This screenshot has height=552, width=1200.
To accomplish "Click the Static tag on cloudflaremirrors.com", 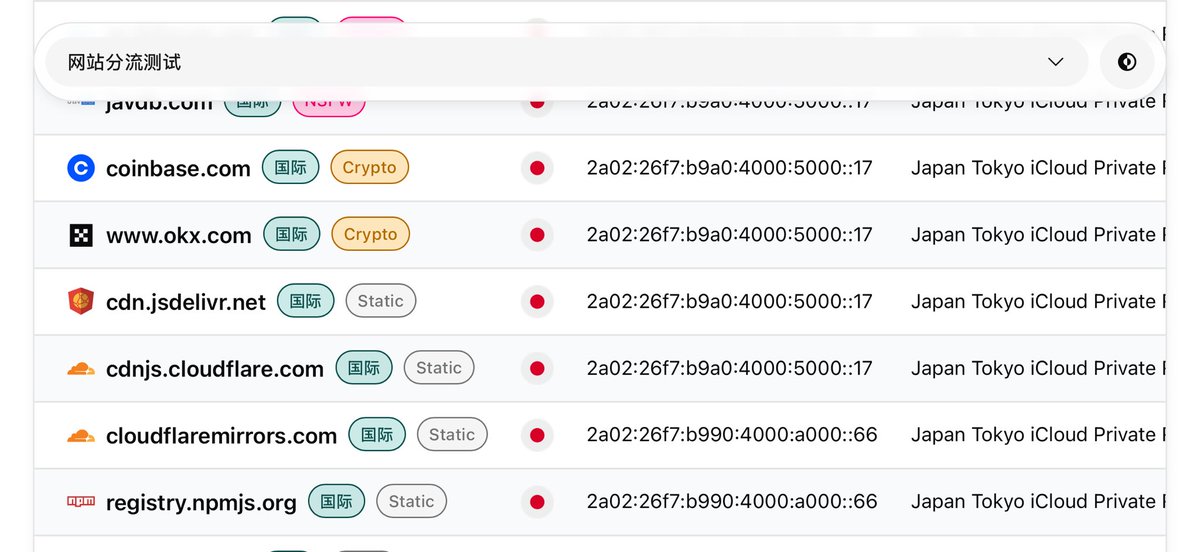I will [452, 435].
